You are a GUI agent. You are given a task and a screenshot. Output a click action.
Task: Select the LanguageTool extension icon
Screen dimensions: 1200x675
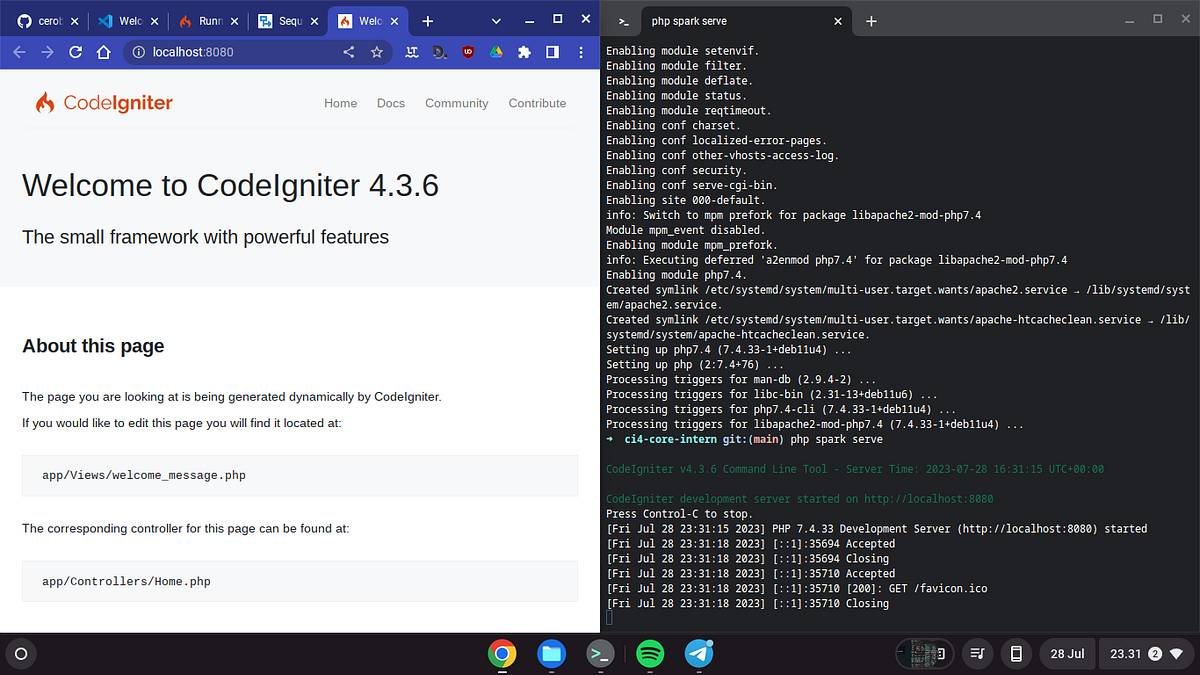point(411,52)
